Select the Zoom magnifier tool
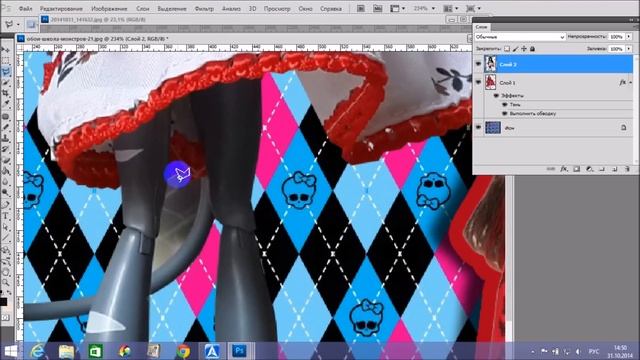 (x=6, y=282)
